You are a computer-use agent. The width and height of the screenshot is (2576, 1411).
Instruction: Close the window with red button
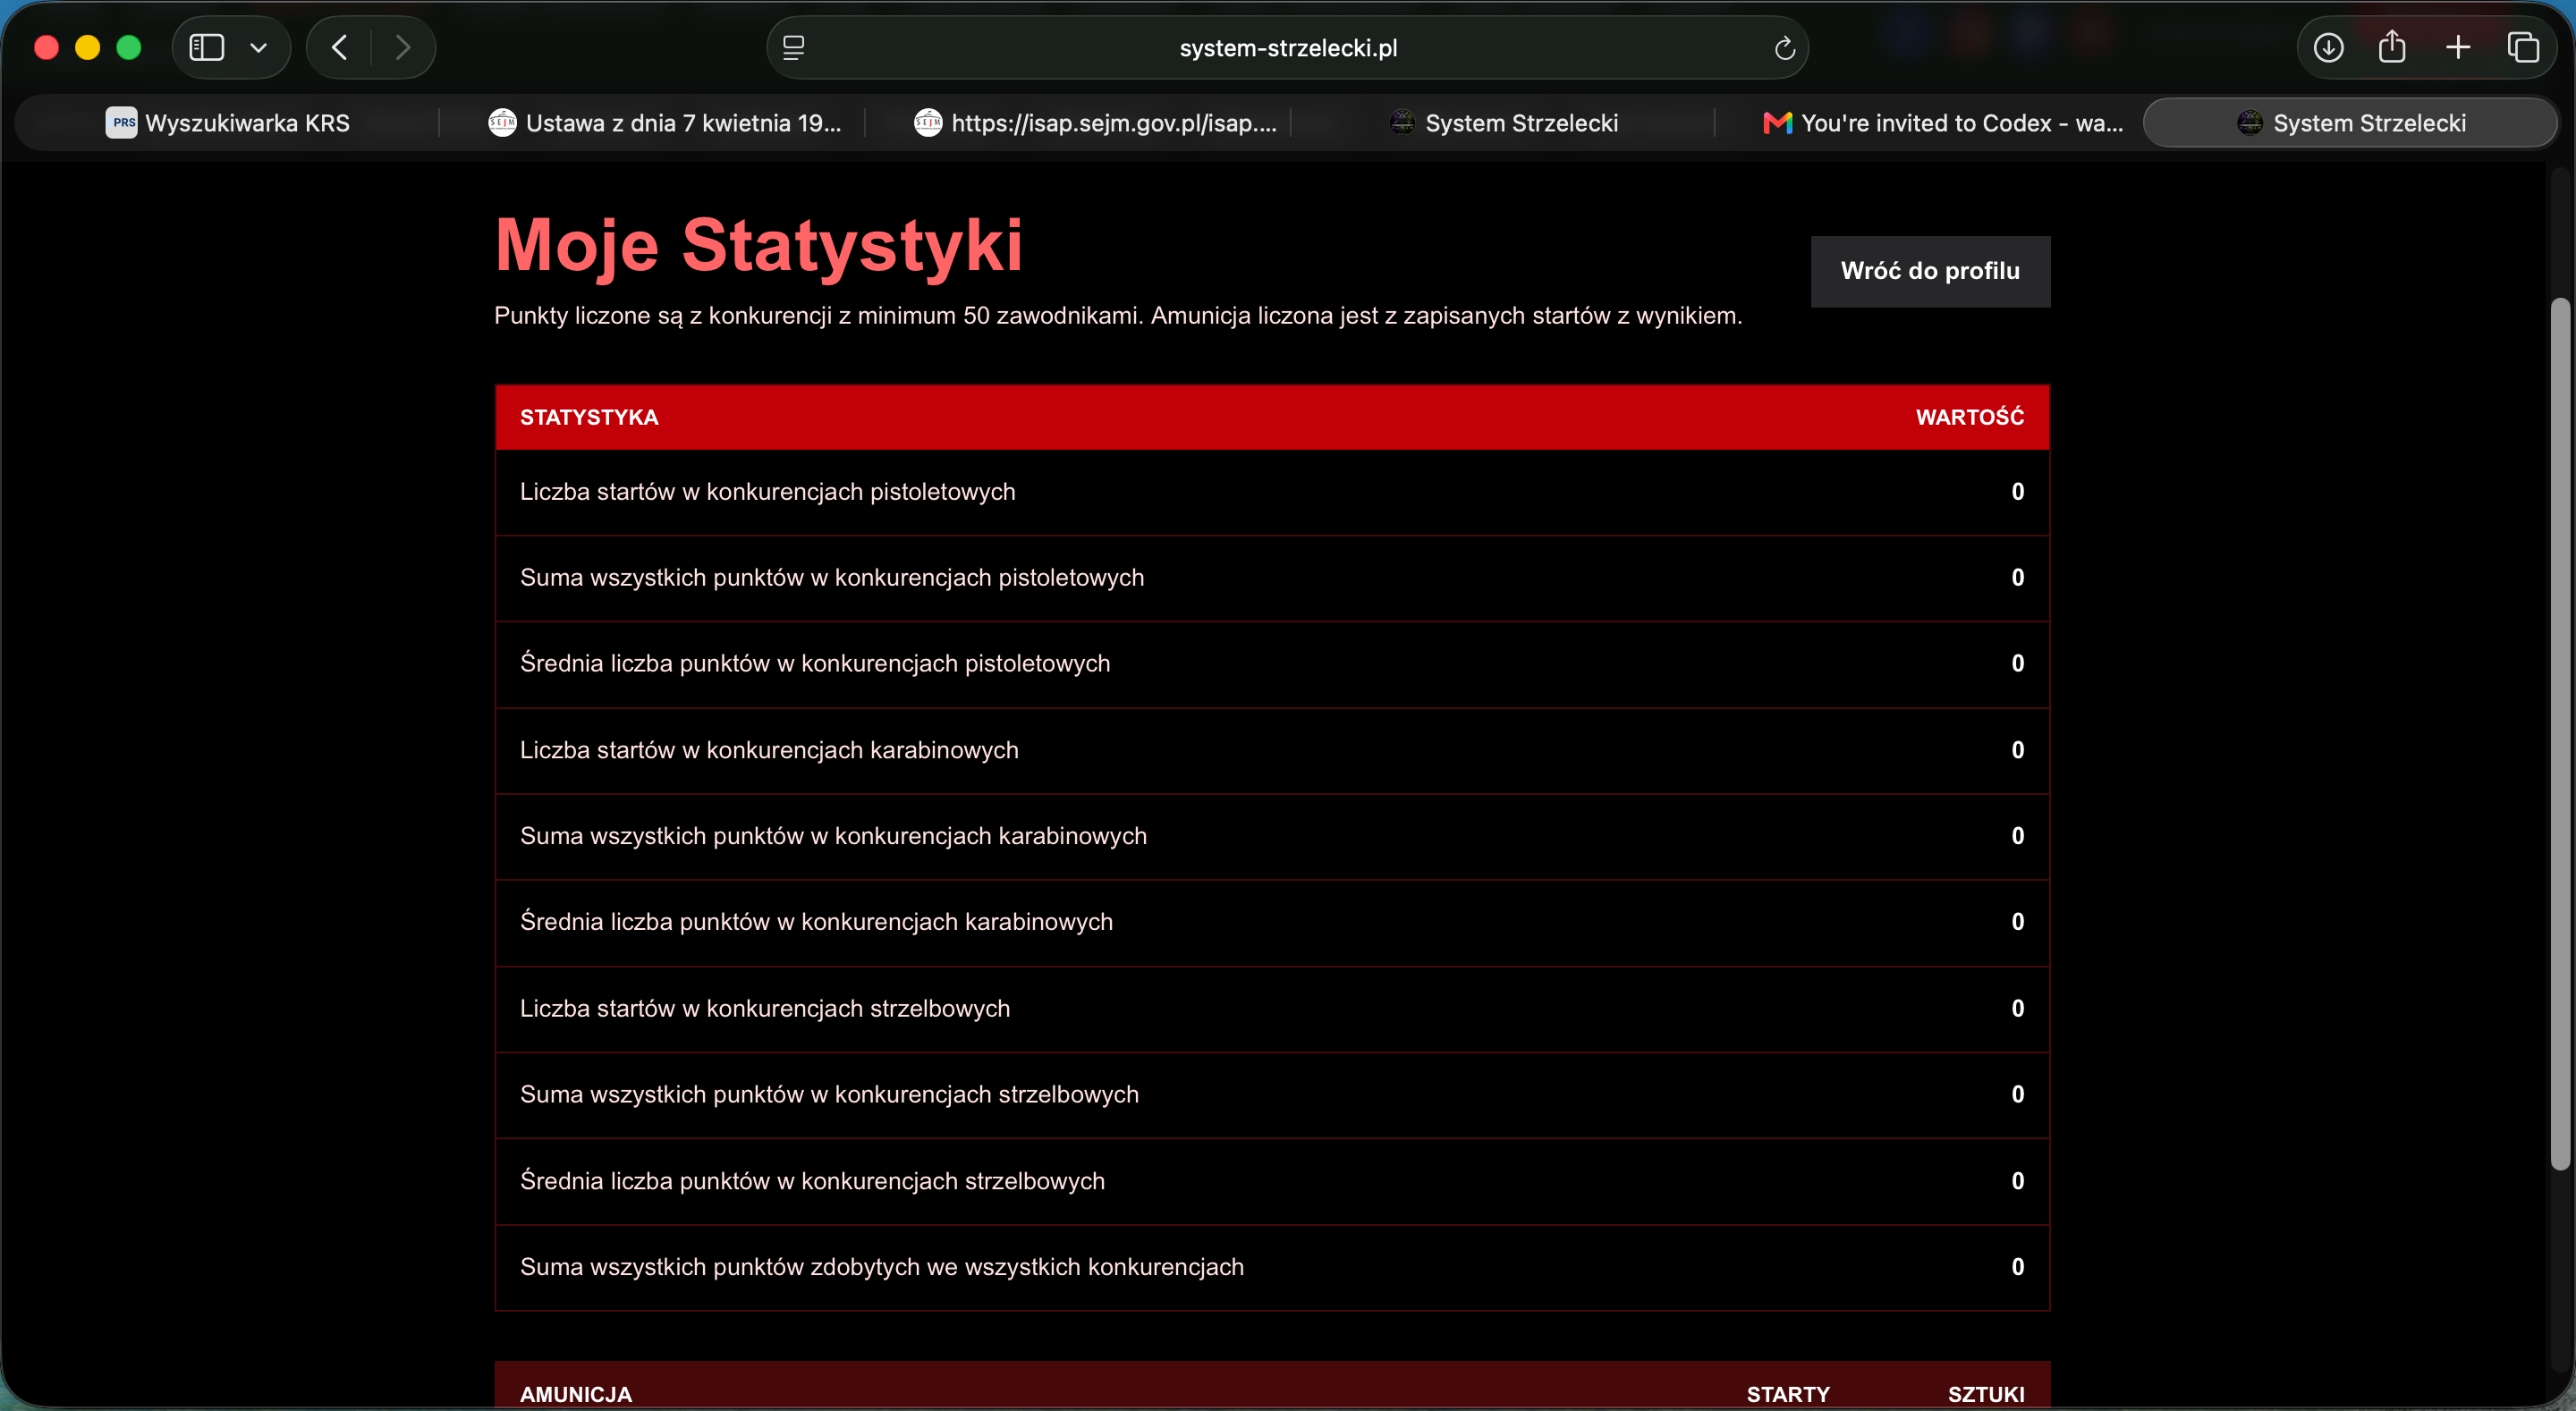tap(46, 47)
